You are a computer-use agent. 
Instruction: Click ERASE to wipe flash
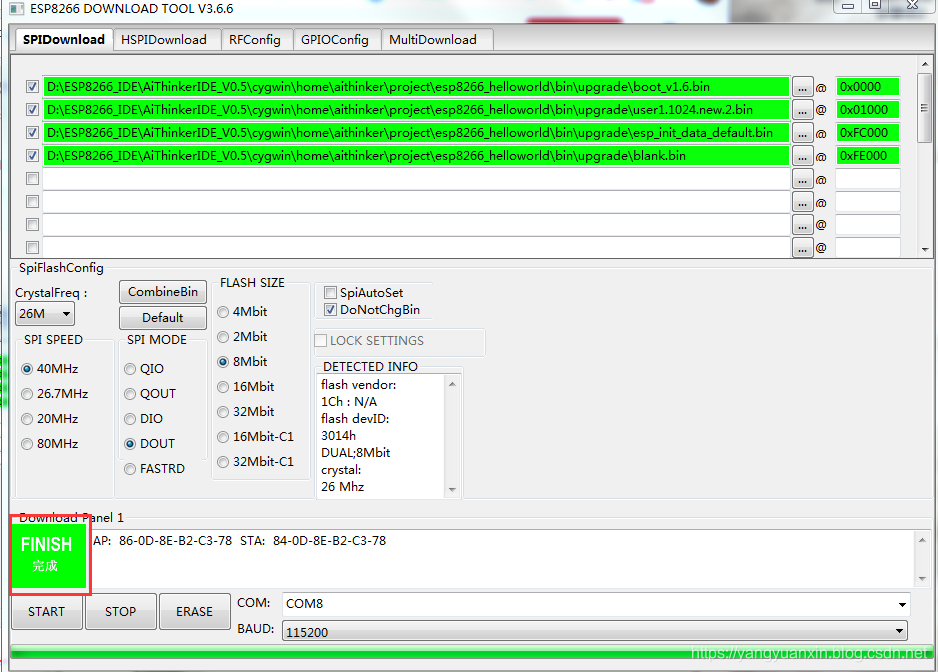[194, 612]
